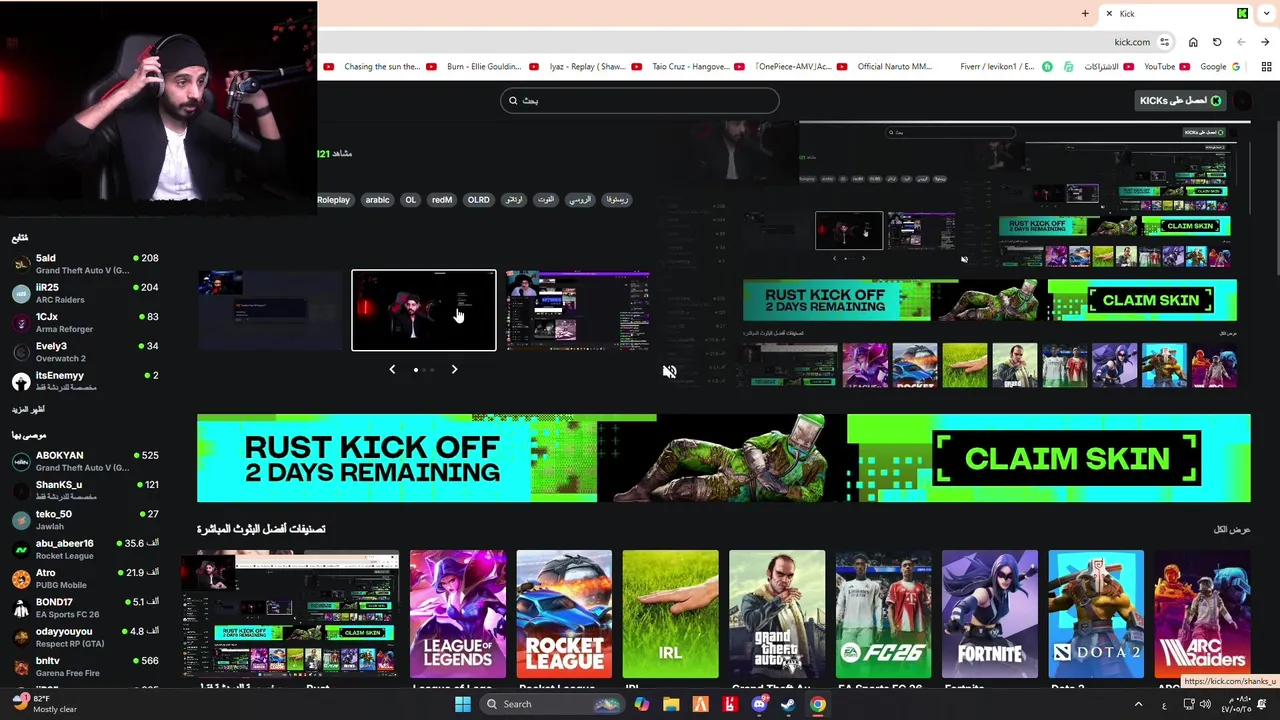
Task: Click the site settings icon beside kick.com
Action: pos(1164,42)
